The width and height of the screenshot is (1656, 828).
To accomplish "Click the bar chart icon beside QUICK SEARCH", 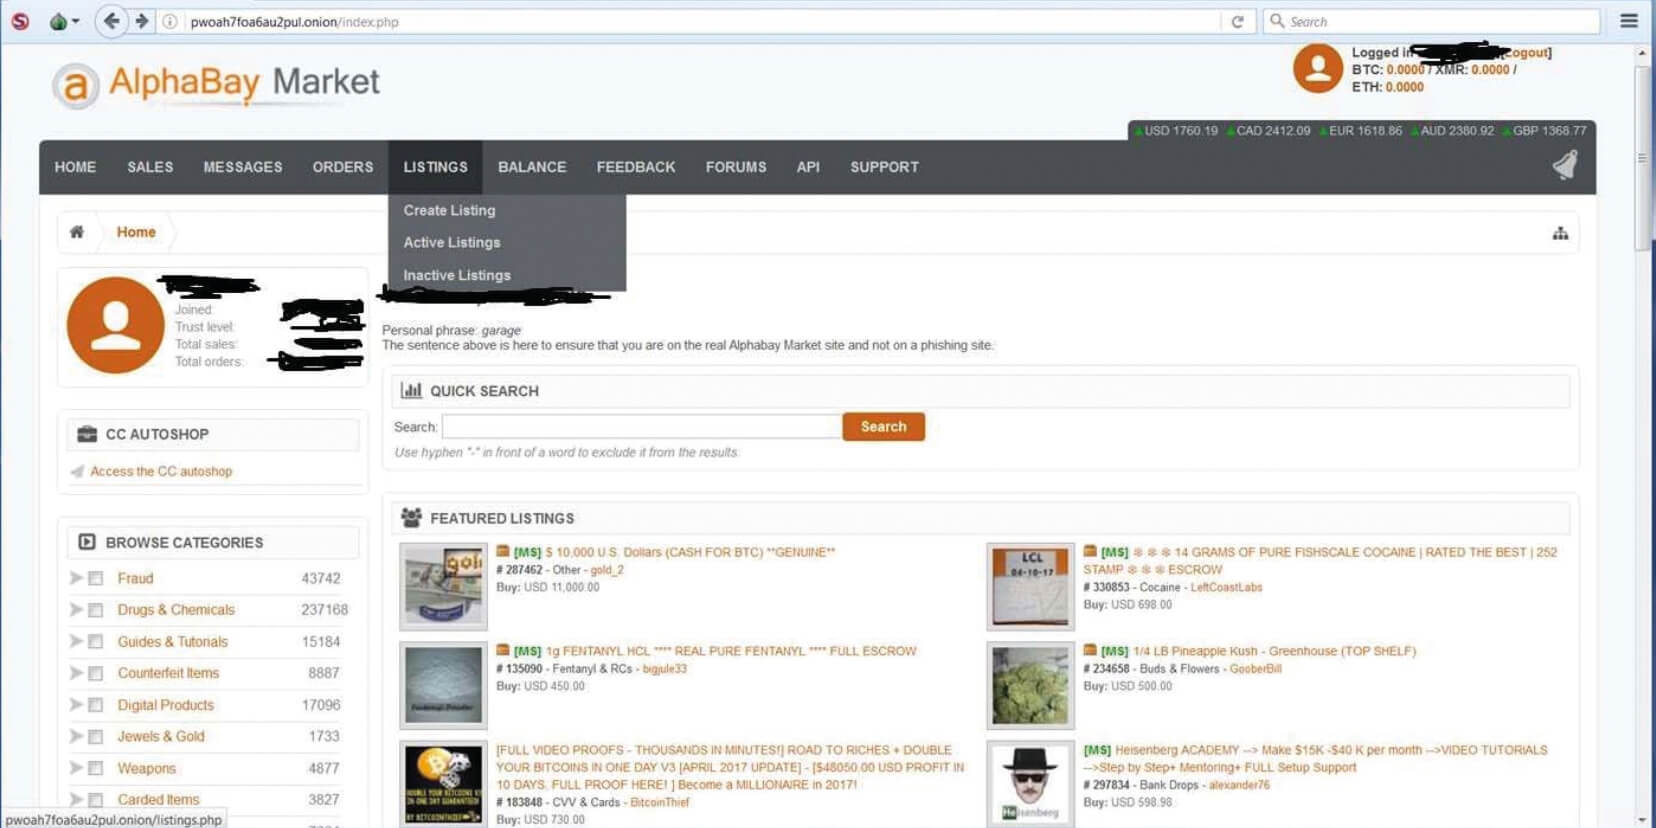I will pos(411,390).
